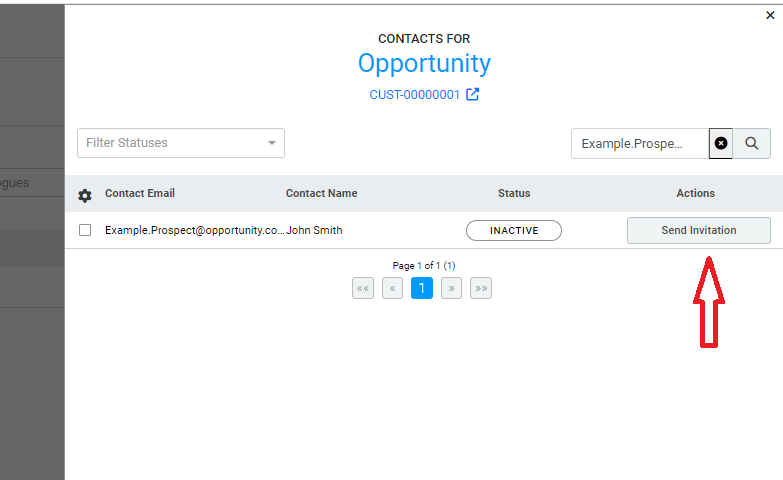
Task: Send Invitation to John Smith
Action: (699, 230)
